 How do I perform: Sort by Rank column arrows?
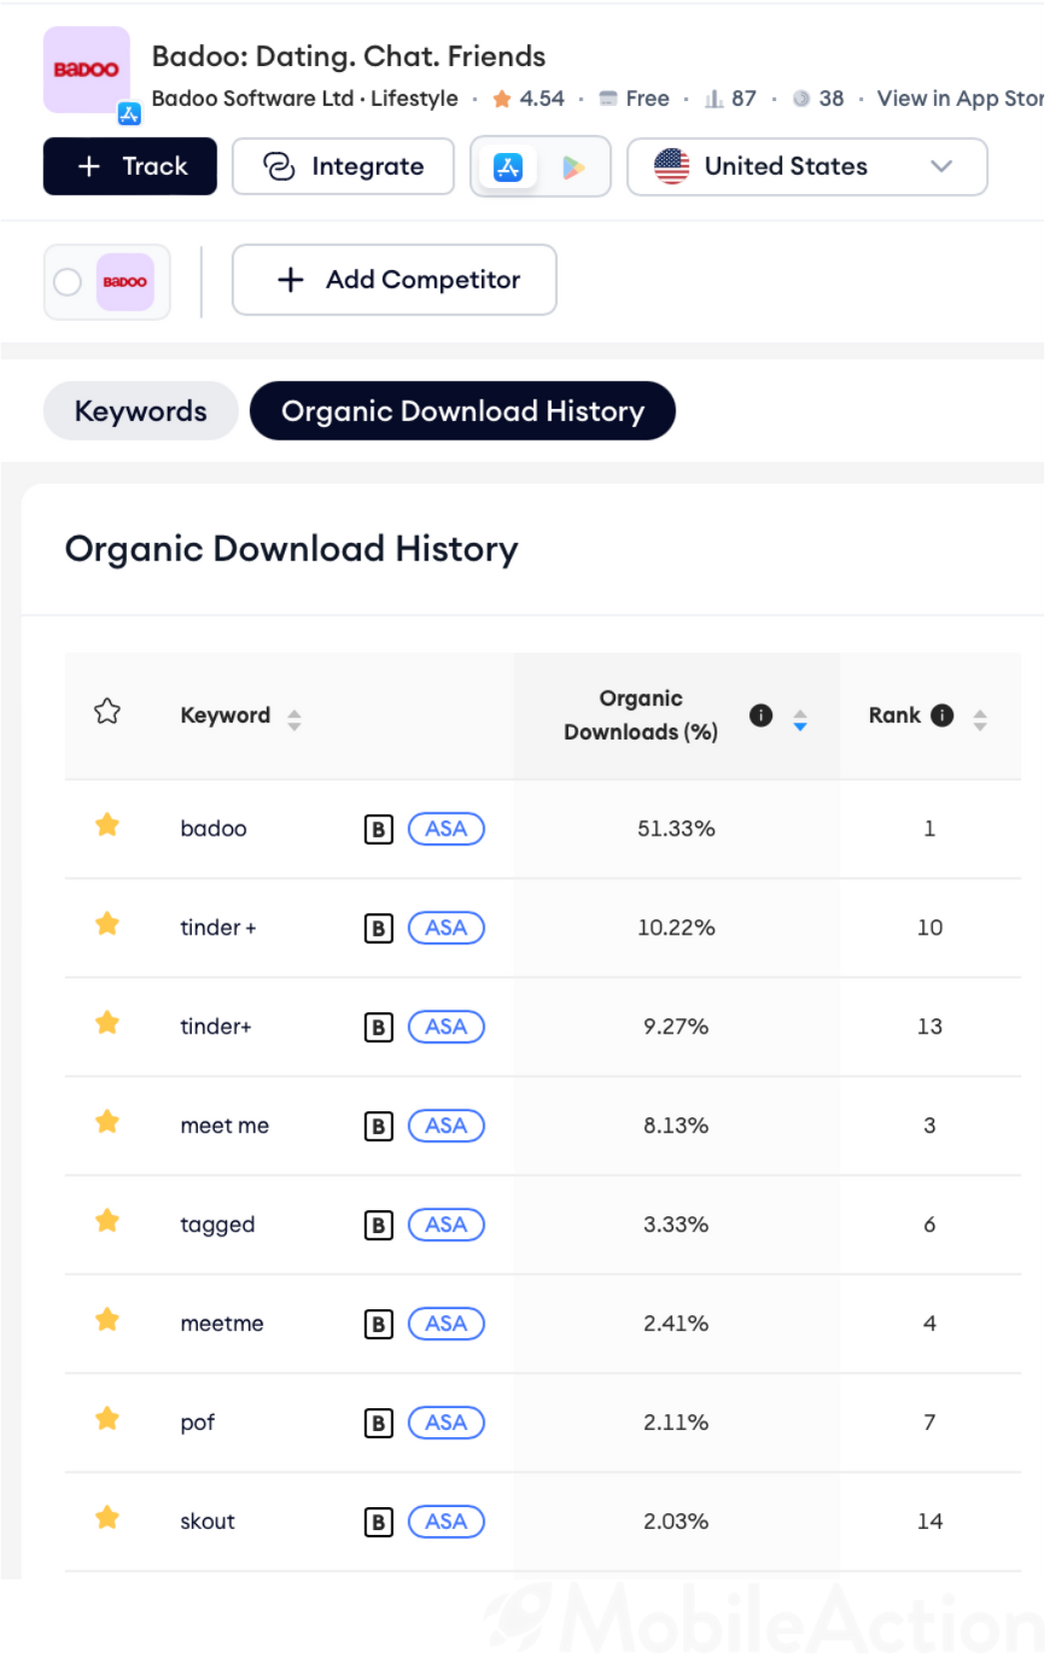[980, 720]
